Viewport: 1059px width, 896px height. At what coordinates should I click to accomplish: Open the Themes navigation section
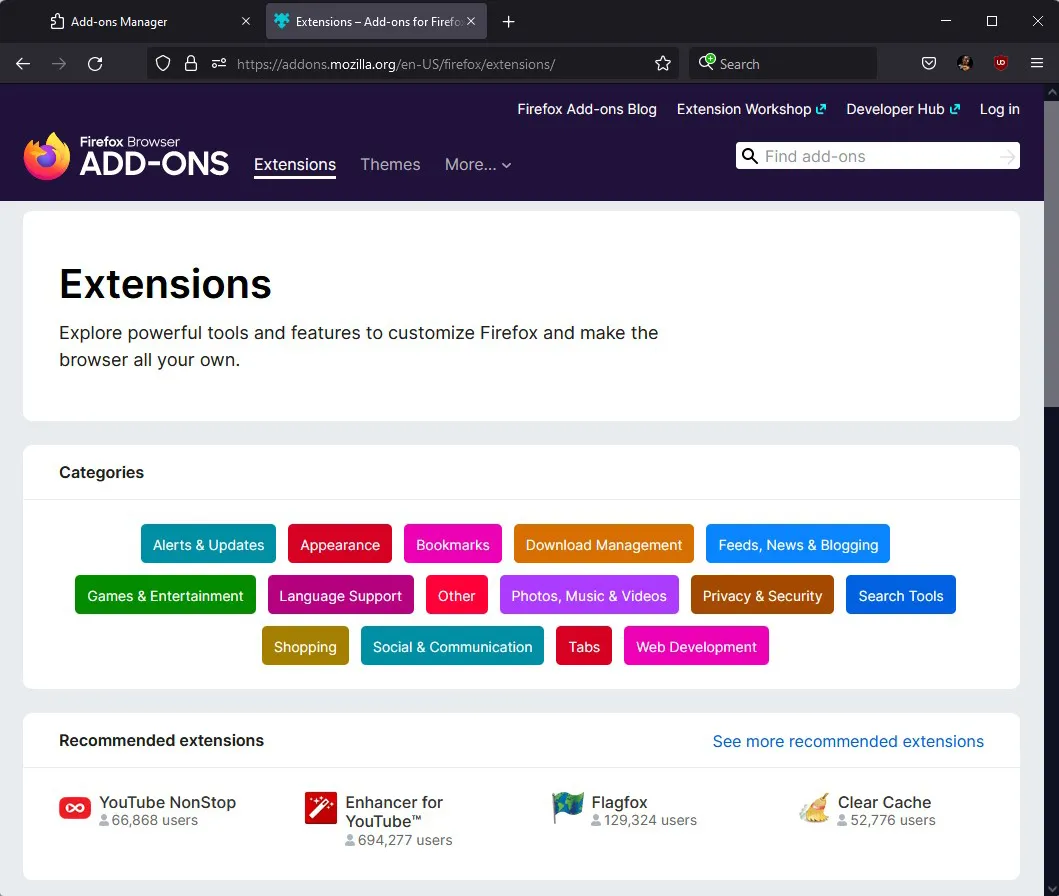tap(390, 165)
